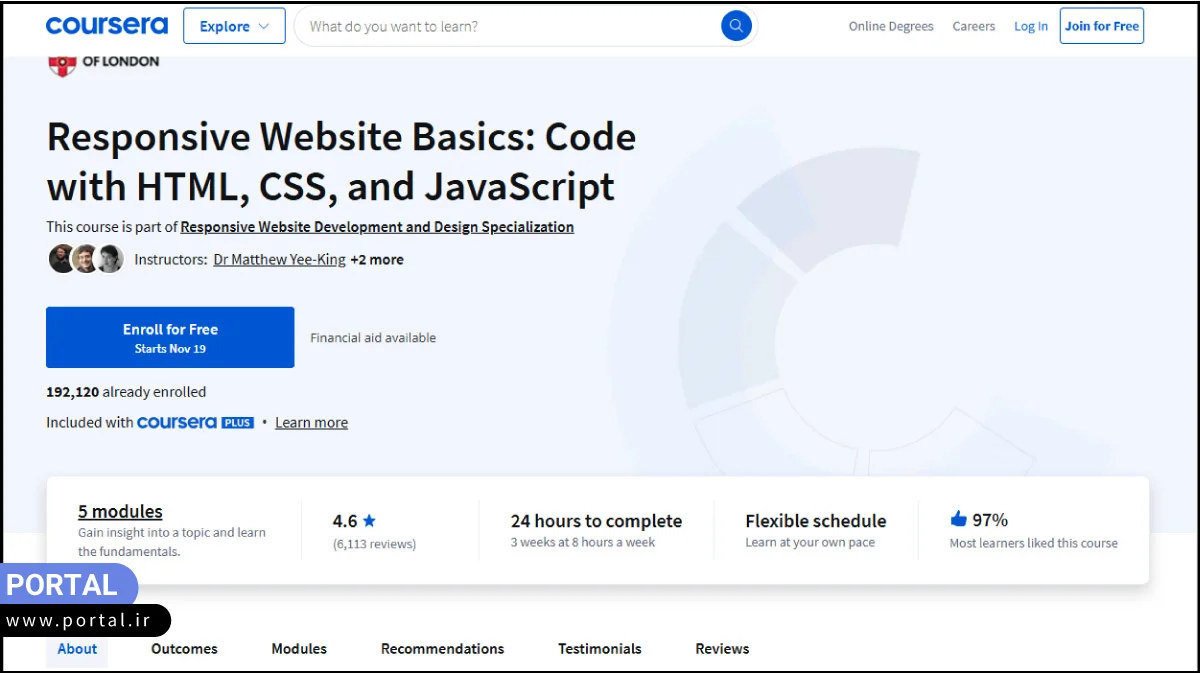Viewport: 1200px width, 673px height.
Task: Click the first instructor avatar
Action: (60, 258)
